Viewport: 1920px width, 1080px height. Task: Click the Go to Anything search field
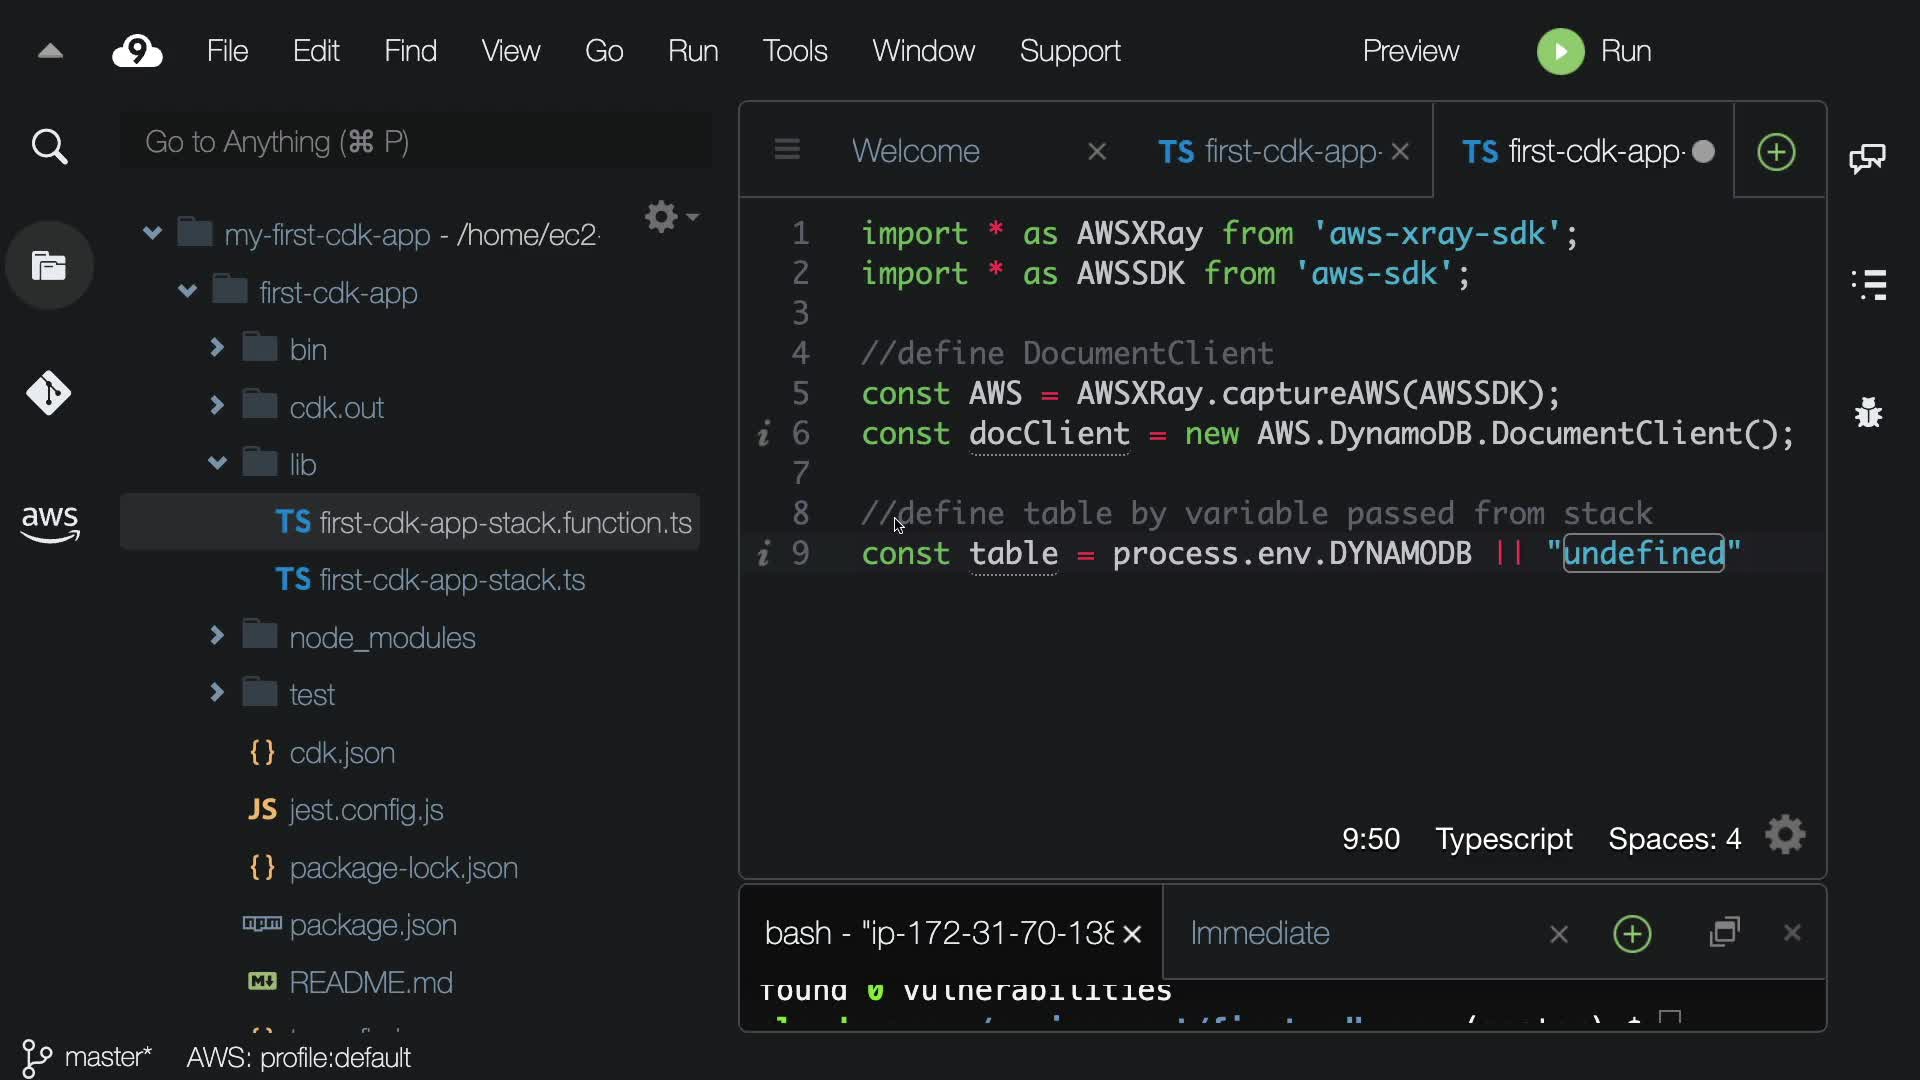(x=415, y=142)
